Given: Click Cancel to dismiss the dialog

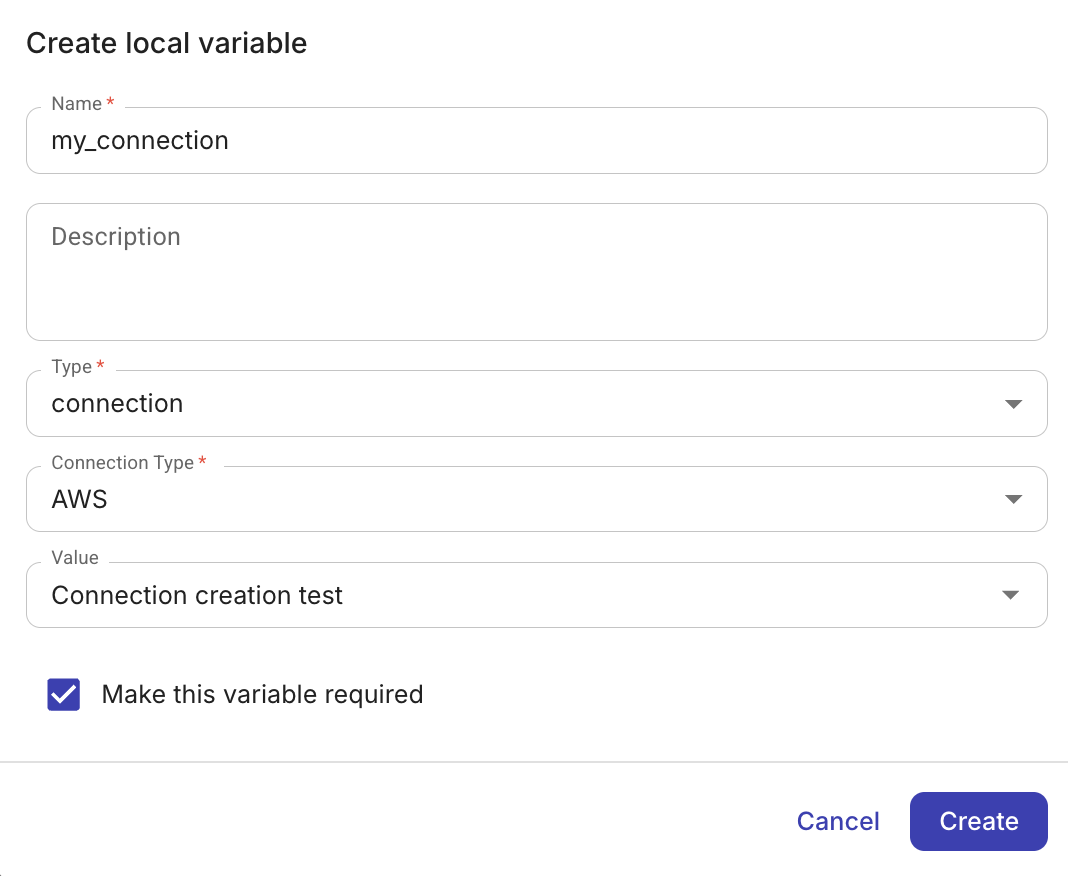Looking at the screenshot, I should [838, 821].
